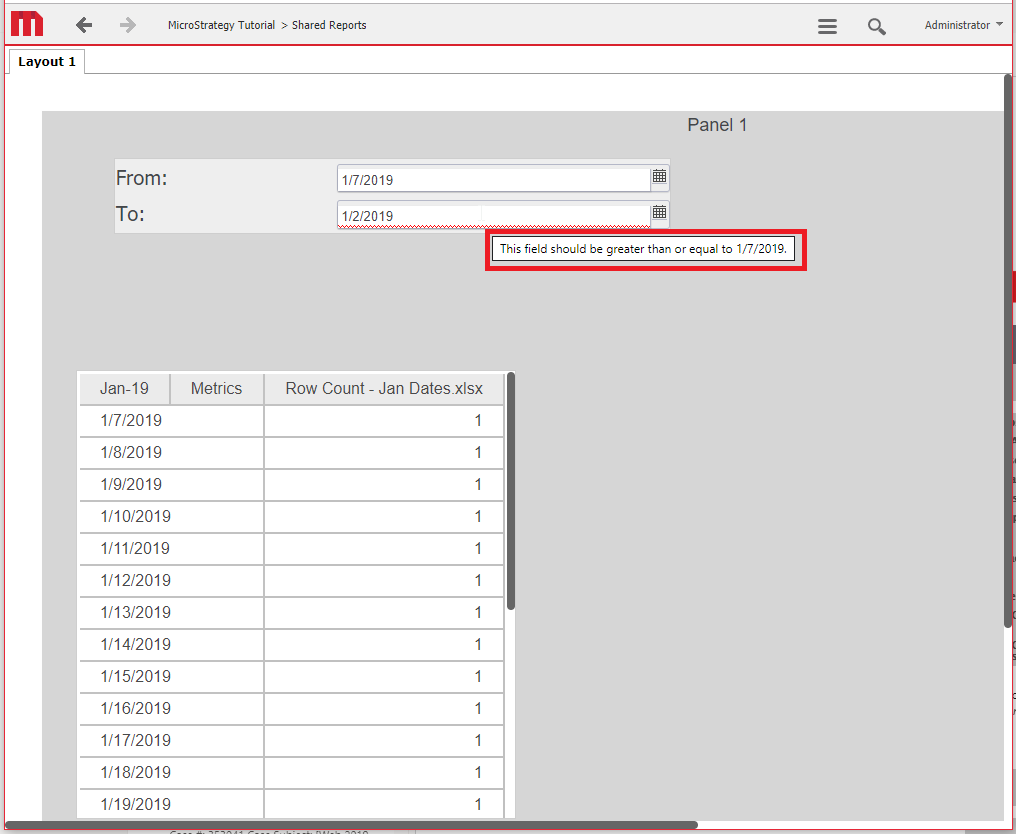Click the Jan-19 column header

pos(124,388)
